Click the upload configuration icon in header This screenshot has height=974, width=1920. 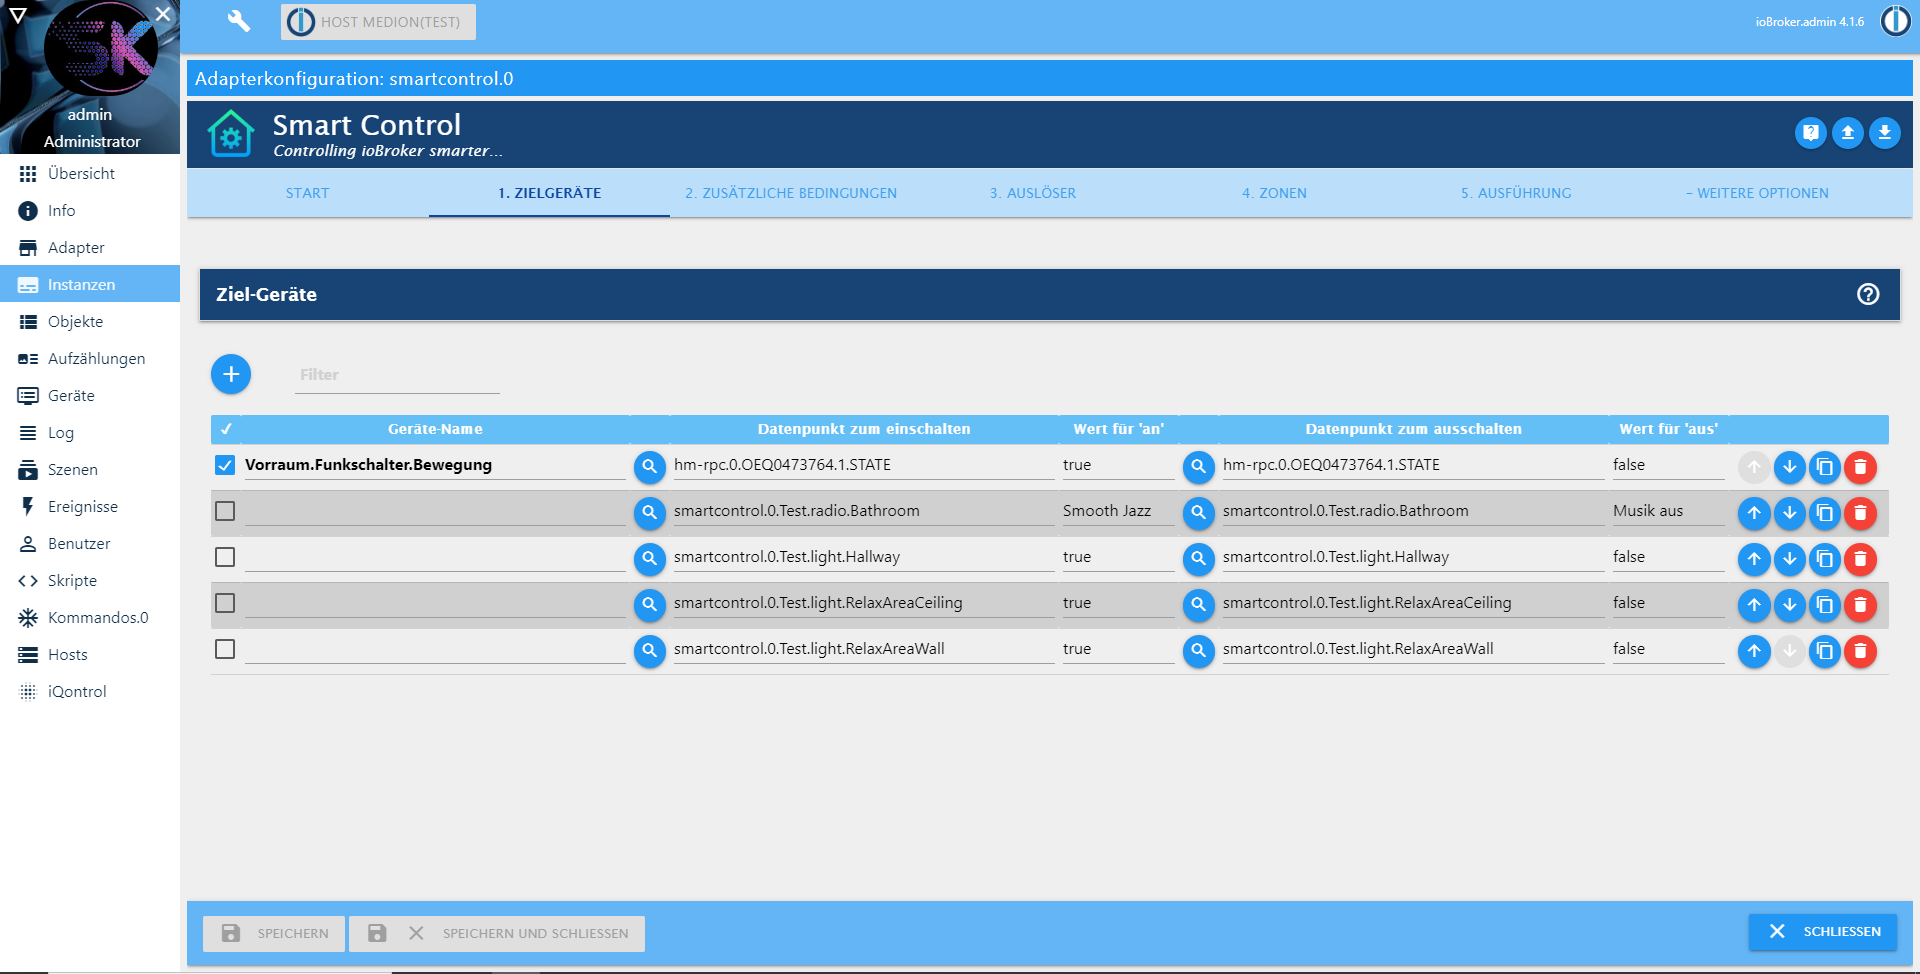click(1847, 133)
